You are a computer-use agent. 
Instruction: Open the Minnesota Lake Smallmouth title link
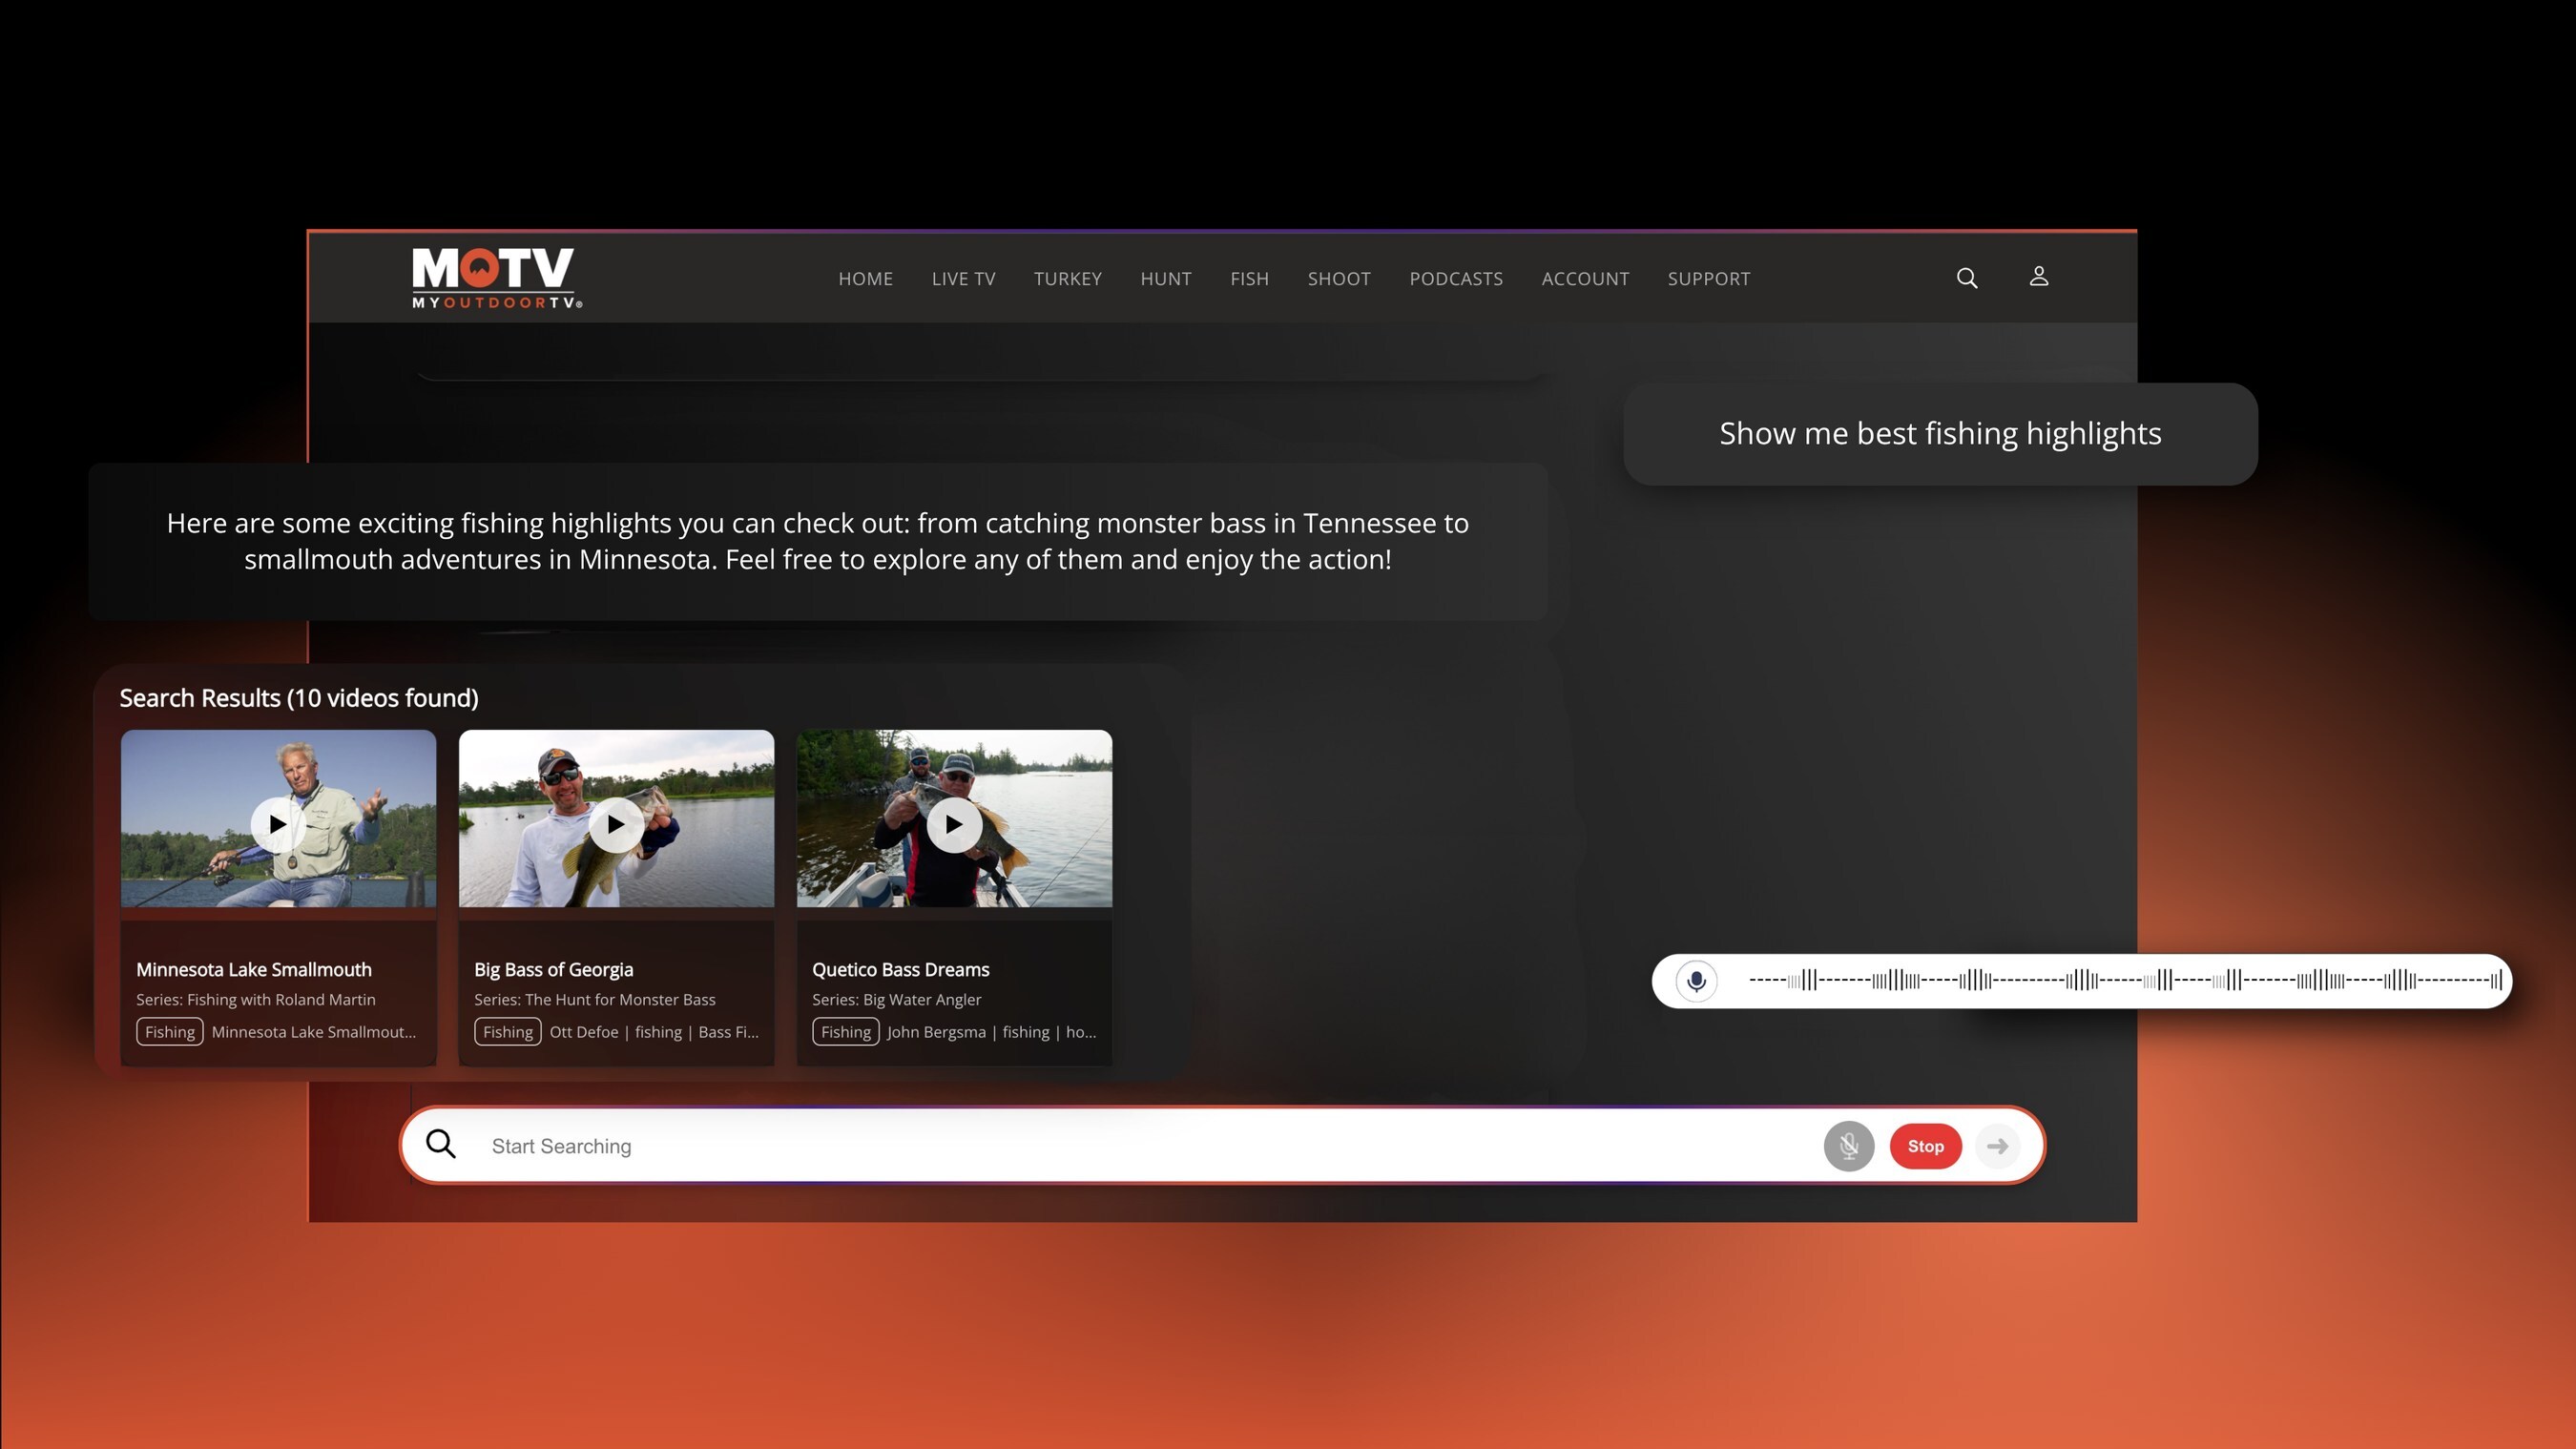point(254,969)
